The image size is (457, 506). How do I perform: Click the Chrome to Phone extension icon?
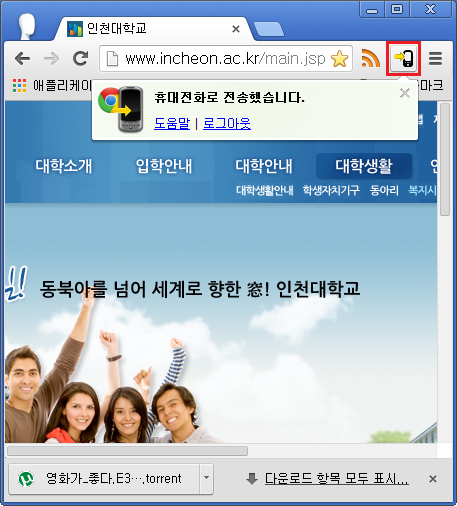[404, 59]
